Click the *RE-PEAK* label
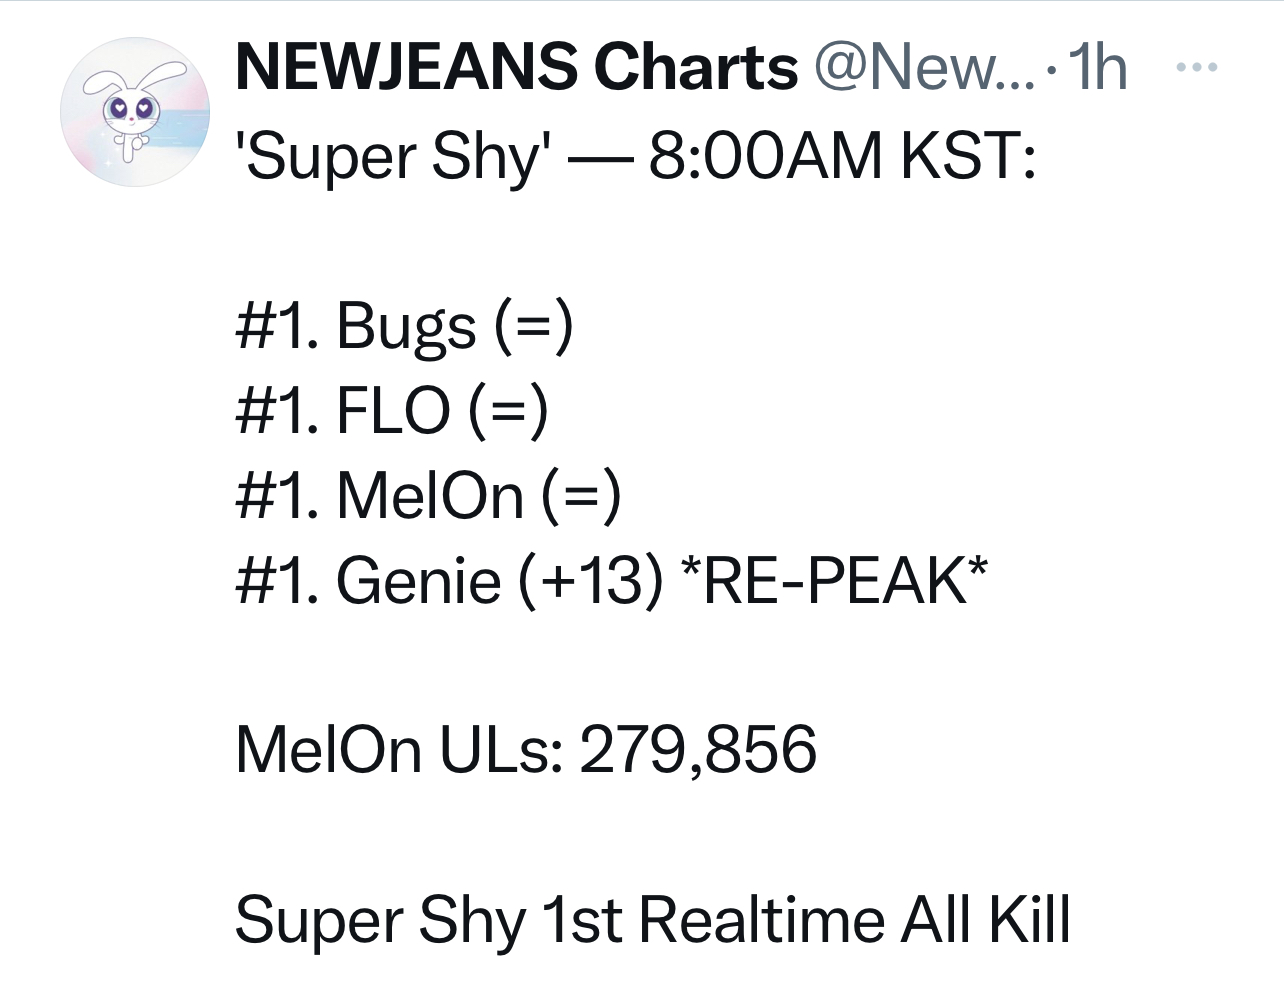The height and width of the screenshot is (1004, 1284). [x=833, y=580]
